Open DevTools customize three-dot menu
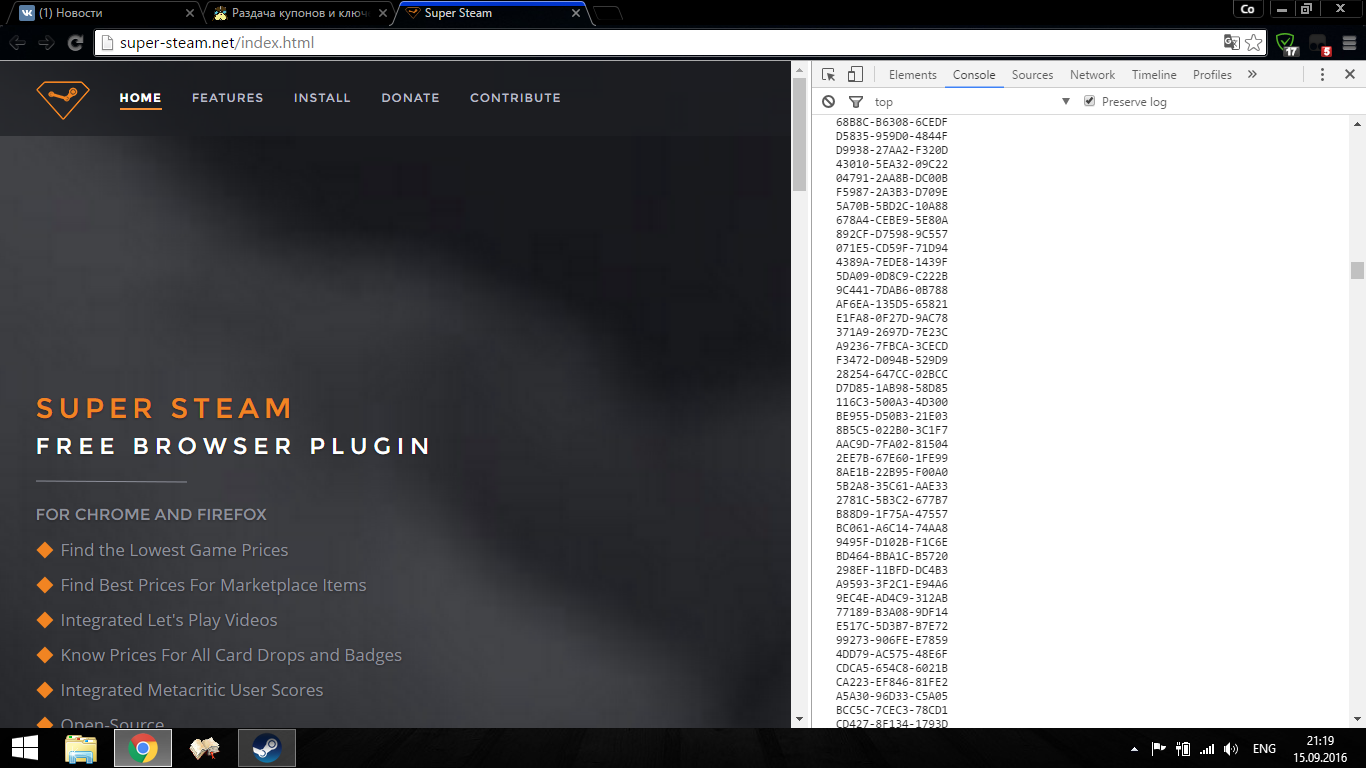Viewport: 1366px width, 768px height. pos(1322,75)
